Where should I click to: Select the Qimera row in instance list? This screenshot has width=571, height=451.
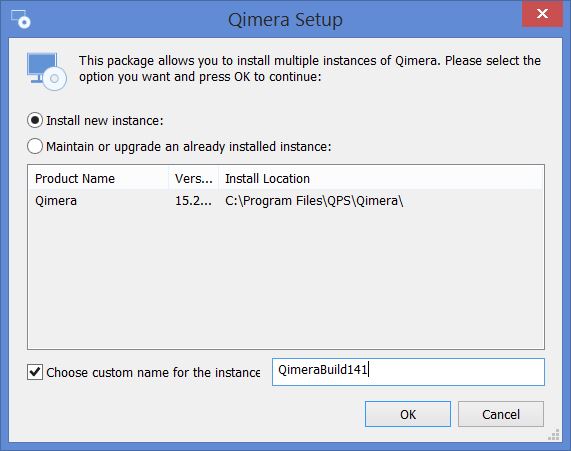286,201
